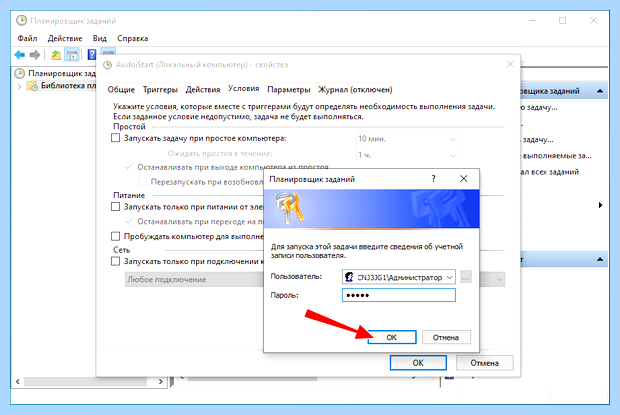The height and width of the screenshot is (415, 620).
Task: Switch to the Журнал (отключен) tab
Action: coord(355,90)
